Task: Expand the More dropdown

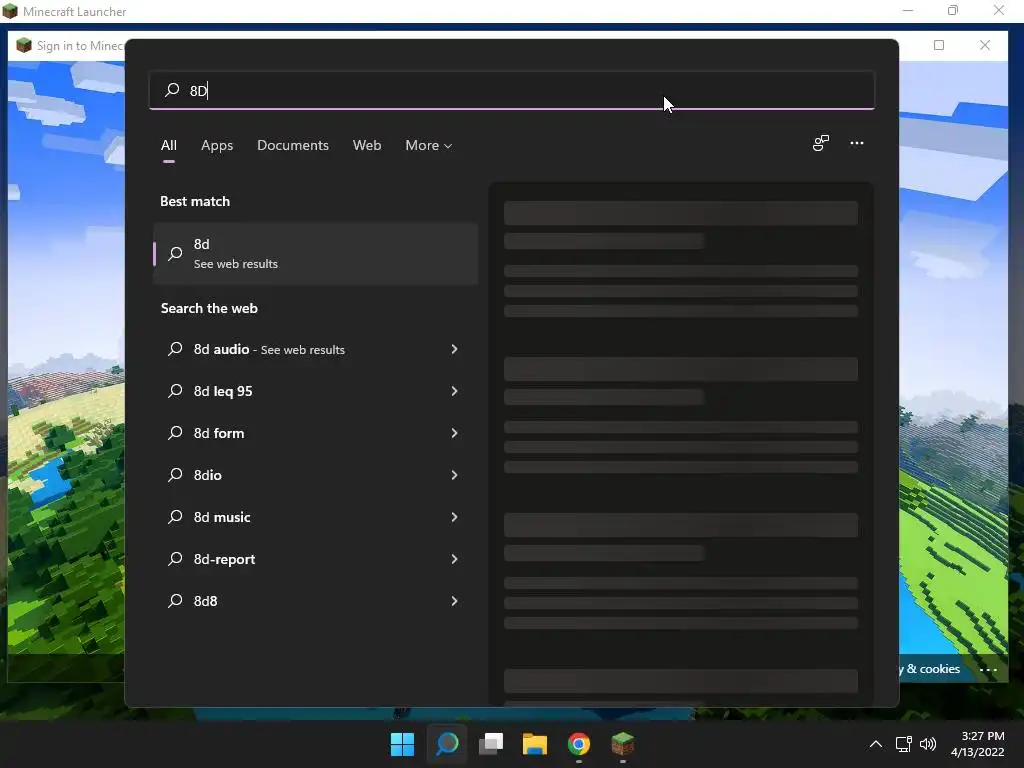Action: coord(428,146)
